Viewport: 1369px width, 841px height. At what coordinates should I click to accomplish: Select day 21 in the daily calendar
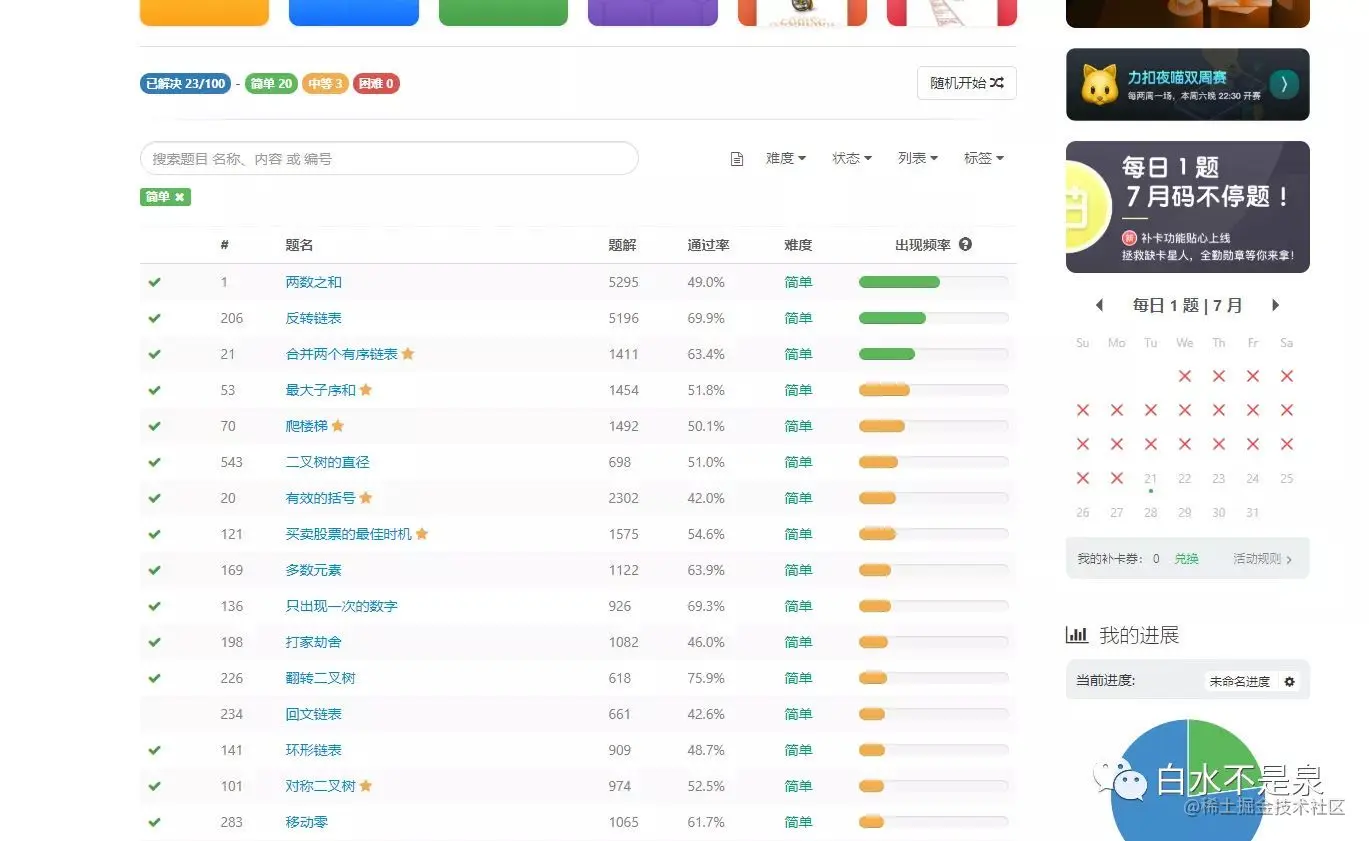pos(1151,479)
